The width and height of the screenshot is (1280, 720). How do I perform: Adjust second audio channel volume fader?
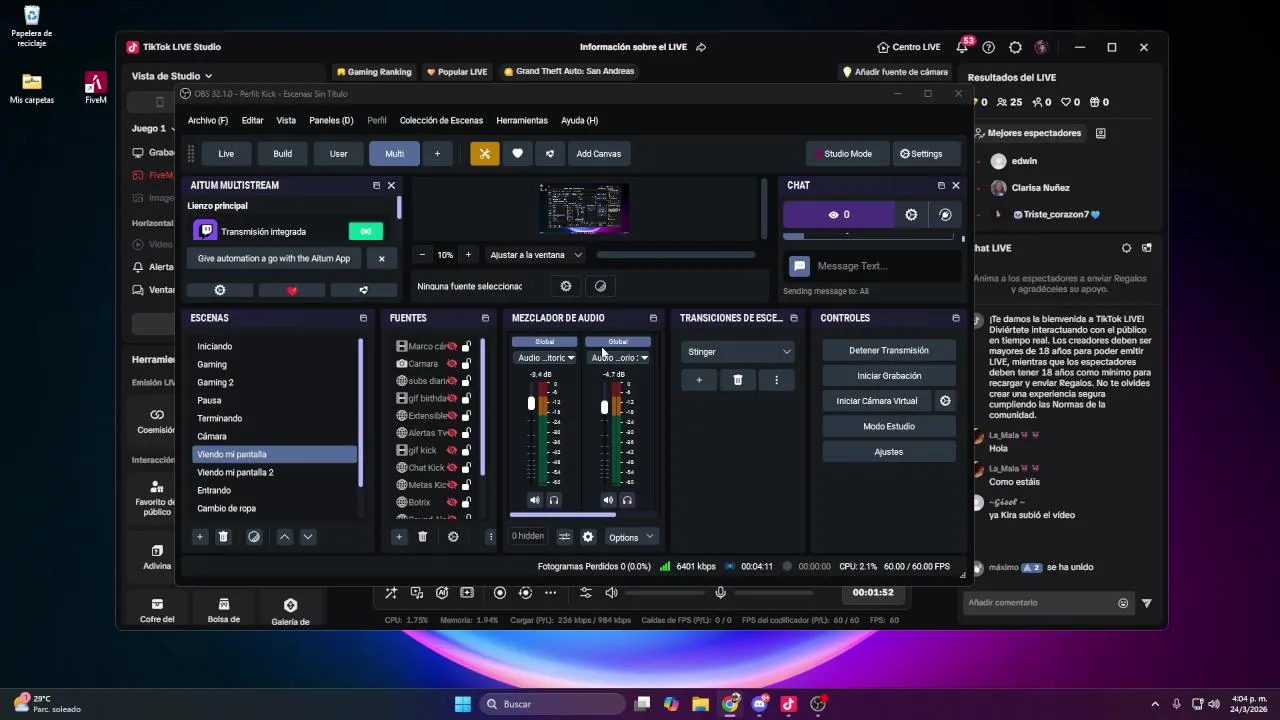point(604,407)
